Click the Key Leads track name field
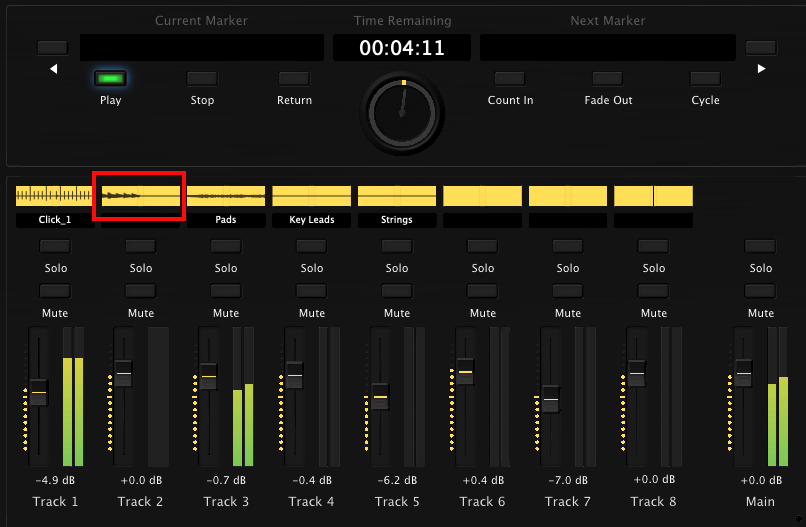This screenshot has width=806, height=527. coord(312,220)
